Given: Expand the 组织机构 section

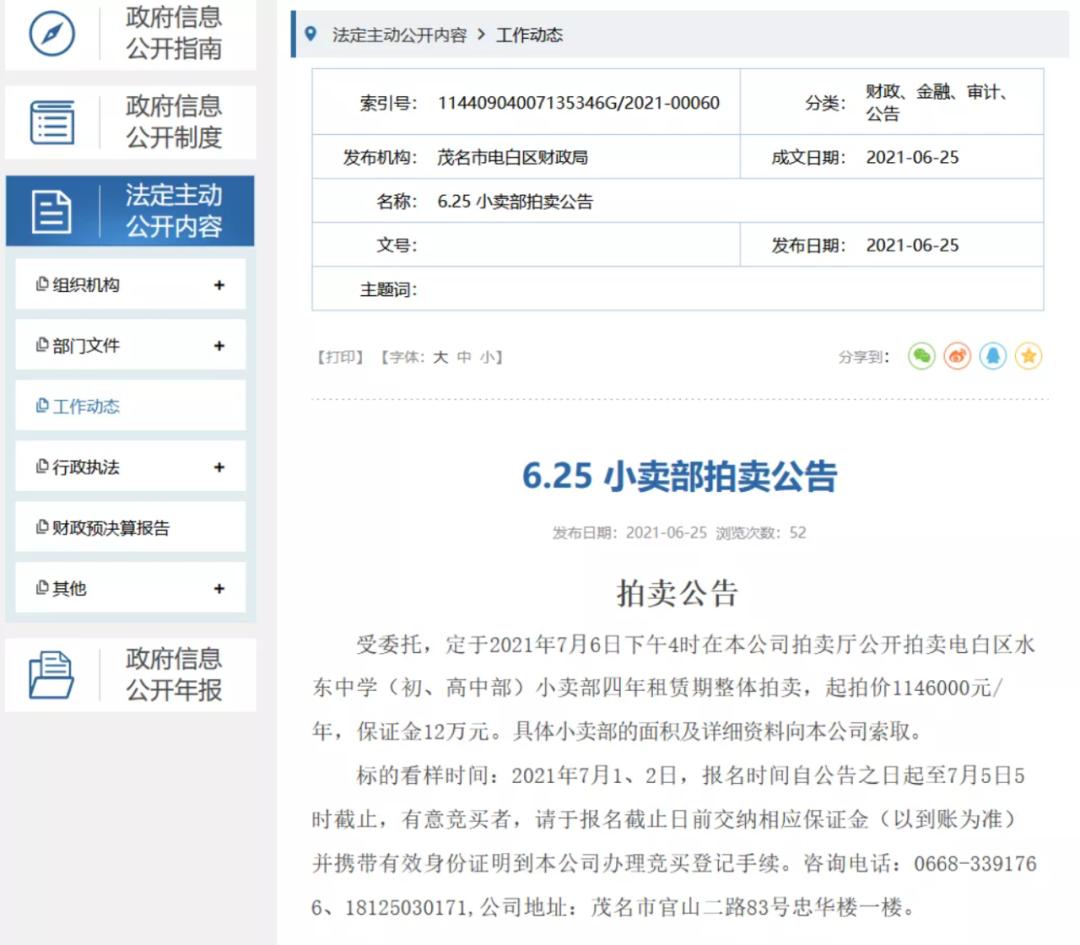Looking at the screenshot, I should coord(219,285).
